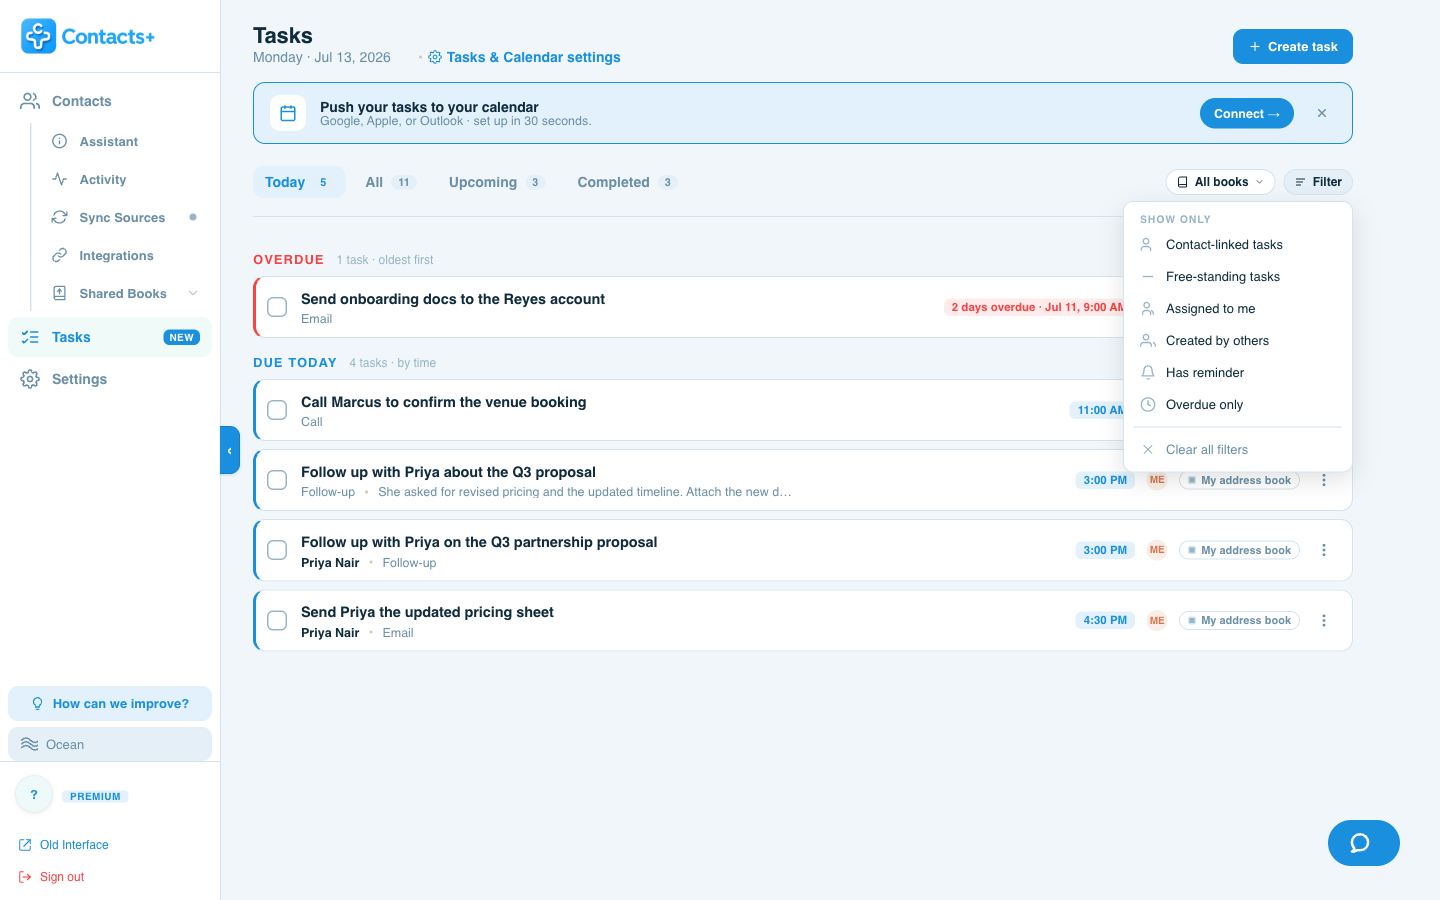Click ME avatar on partnership proposal task
This screenshot has width=1440, height=900.
tap(1157, 550)
